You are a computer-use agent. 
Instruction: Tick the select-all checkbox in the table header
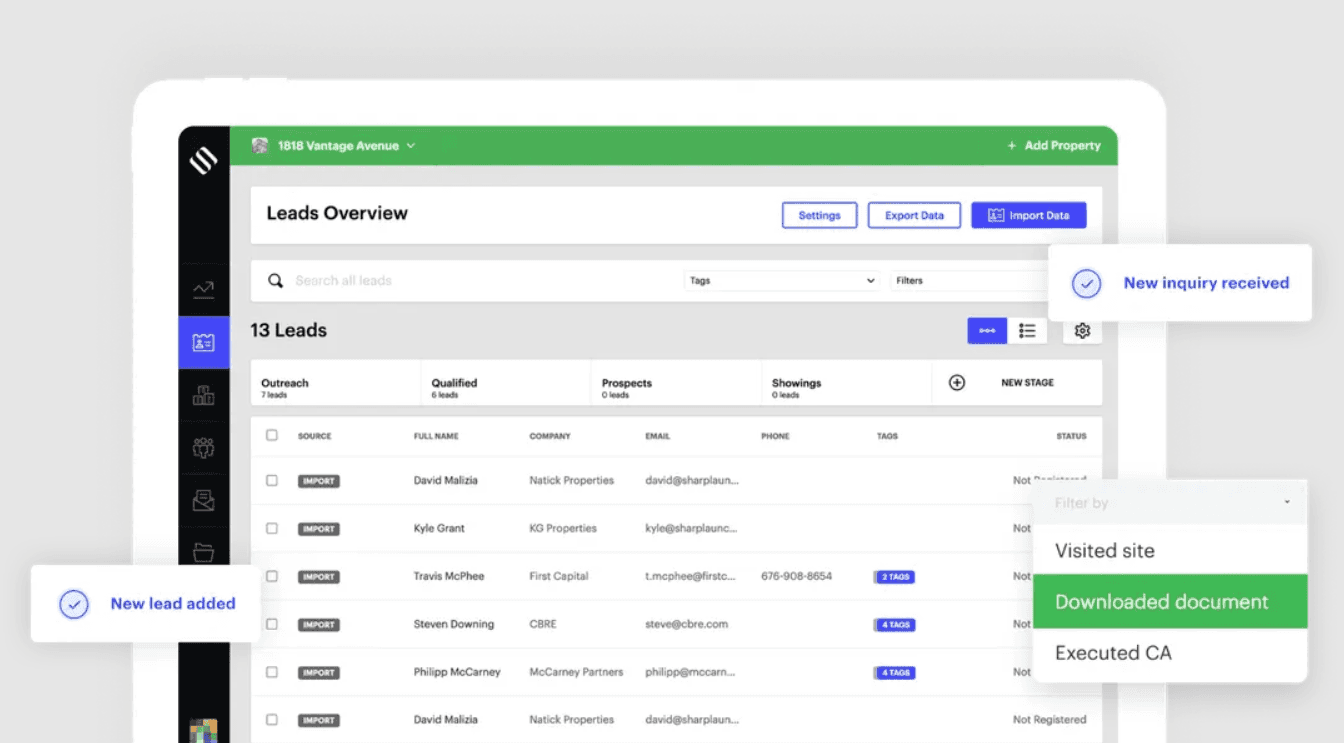click(x=271, y=436)
